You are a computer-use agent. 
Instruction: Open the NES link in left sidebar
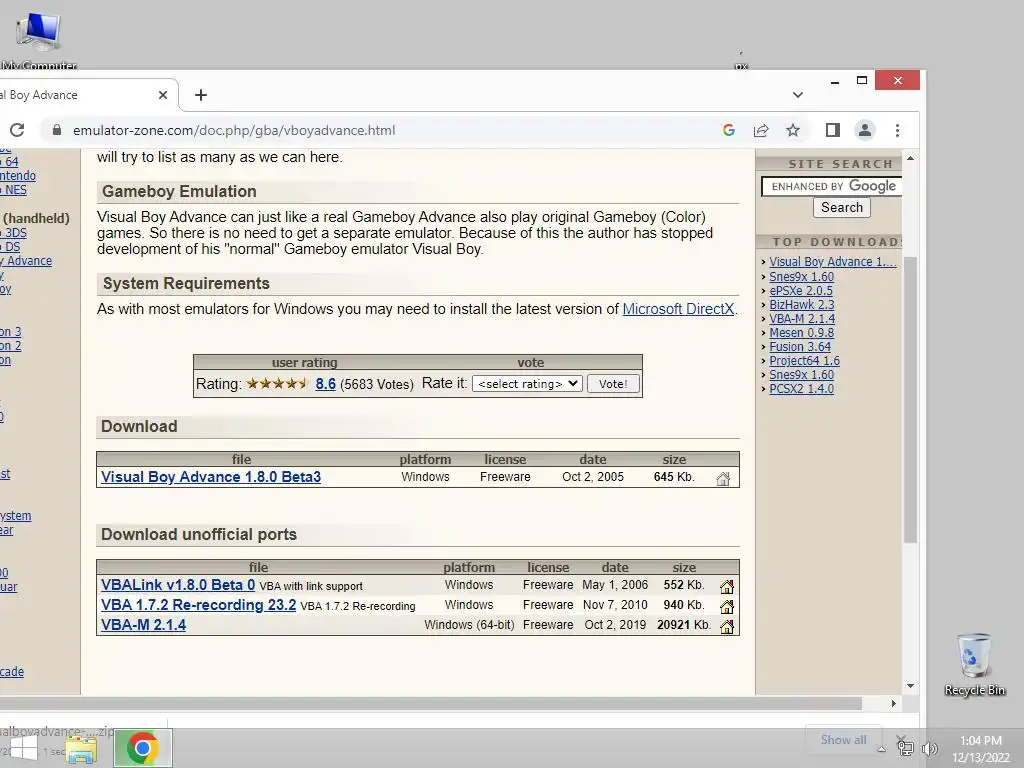(x=15, y=190)
